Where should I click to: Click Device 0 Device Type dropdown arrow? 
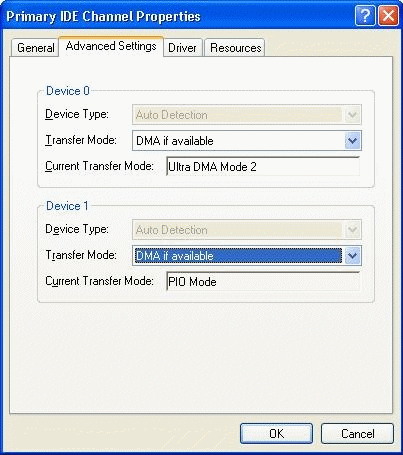(x=352, y=115)
